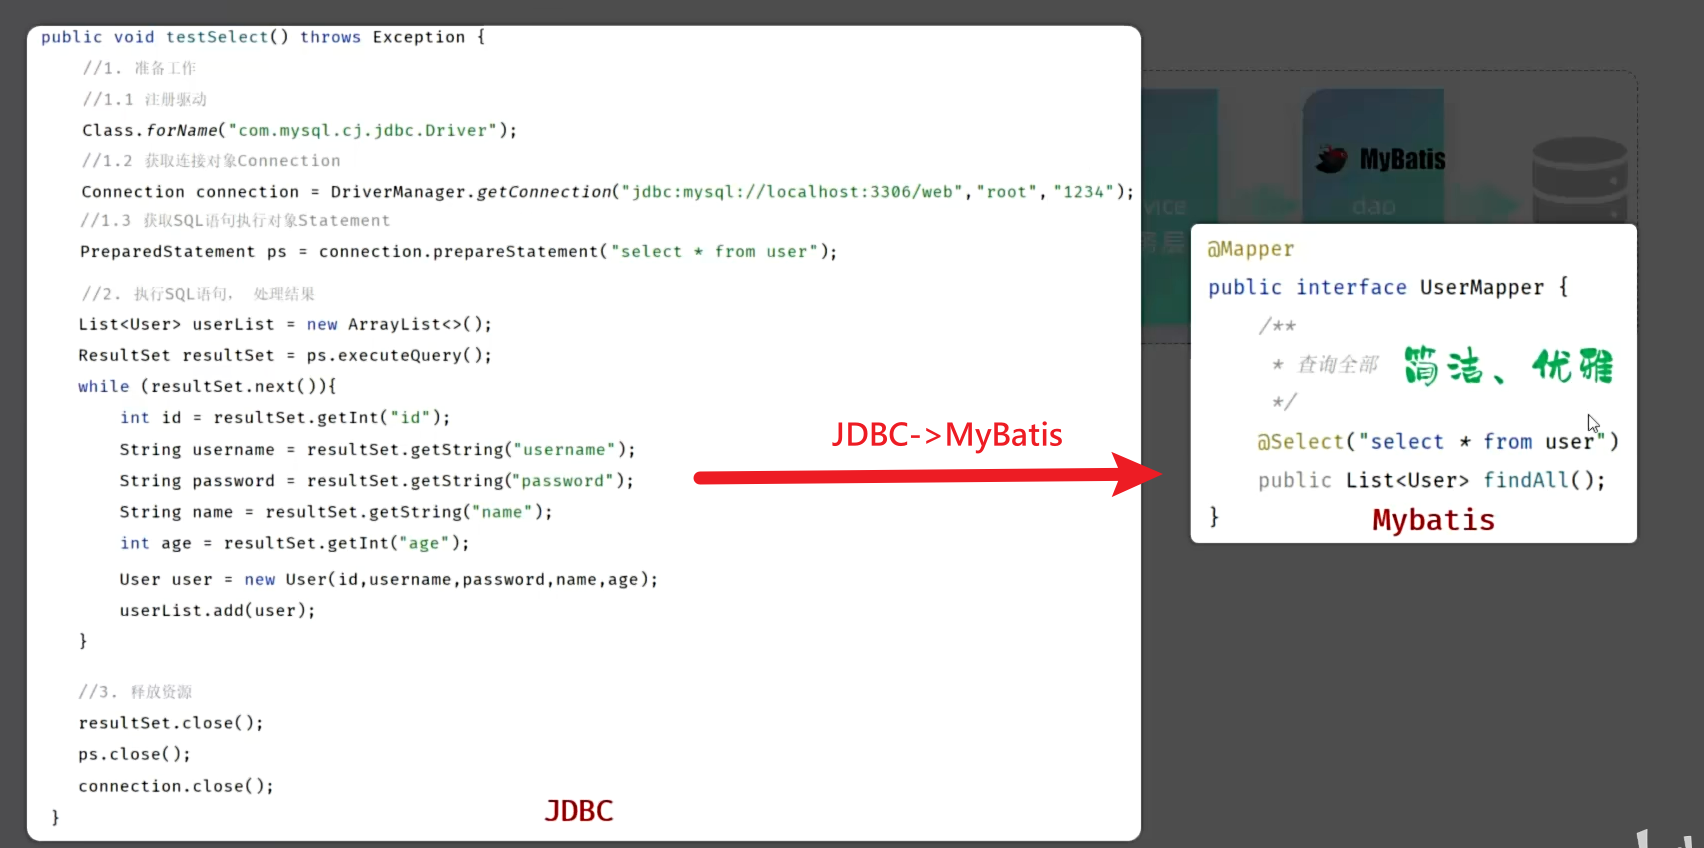Viewport: 1704px width, 848px height.
Task: Click the dark red 'Mybatis' caption
Action: click(x=1434, y=520)
